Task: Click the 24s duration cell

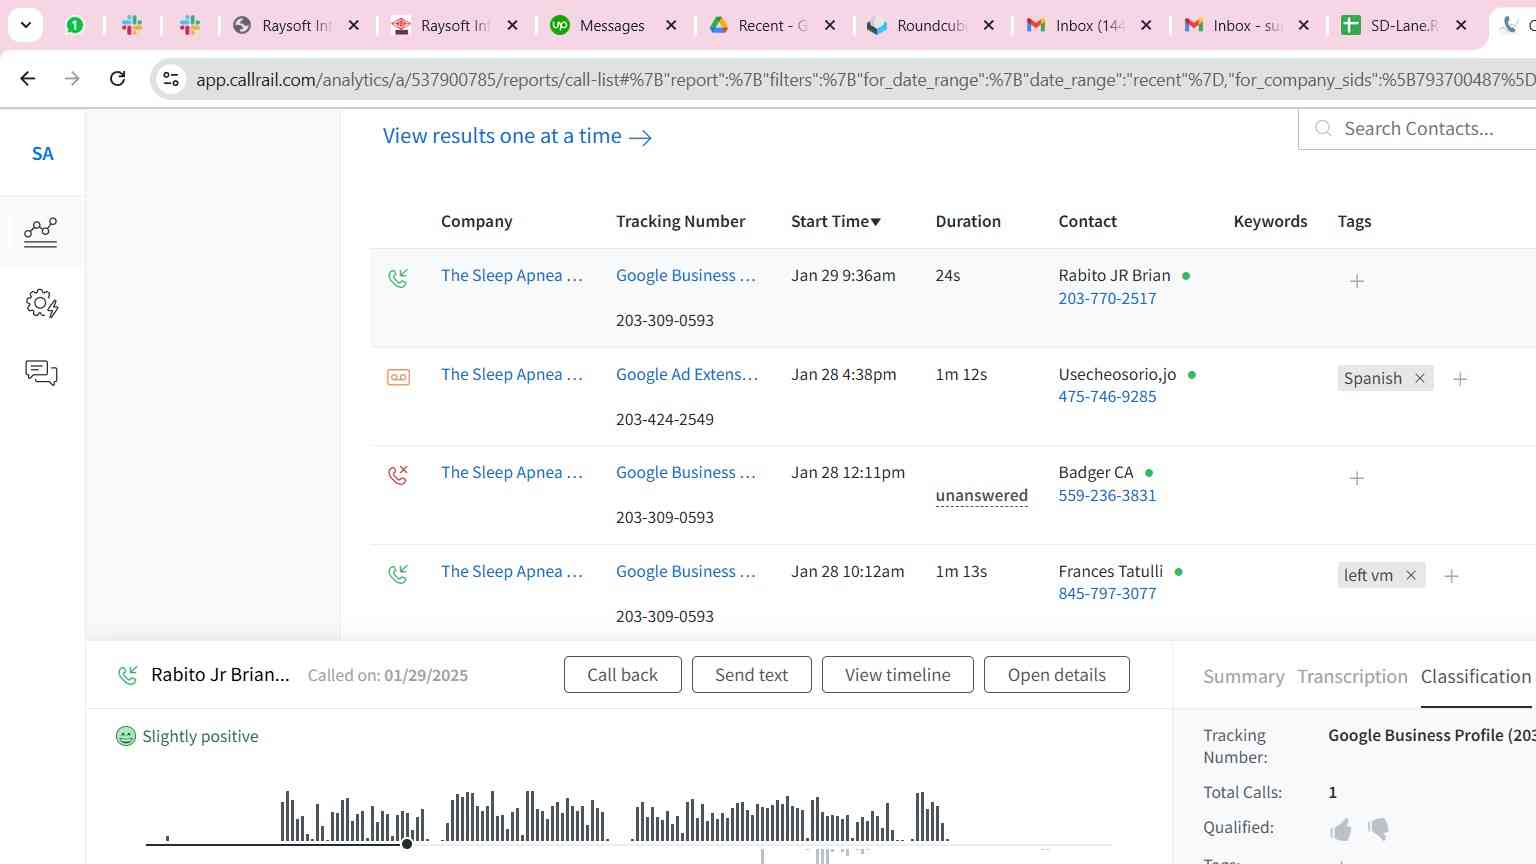Action: tap(947, 275)
